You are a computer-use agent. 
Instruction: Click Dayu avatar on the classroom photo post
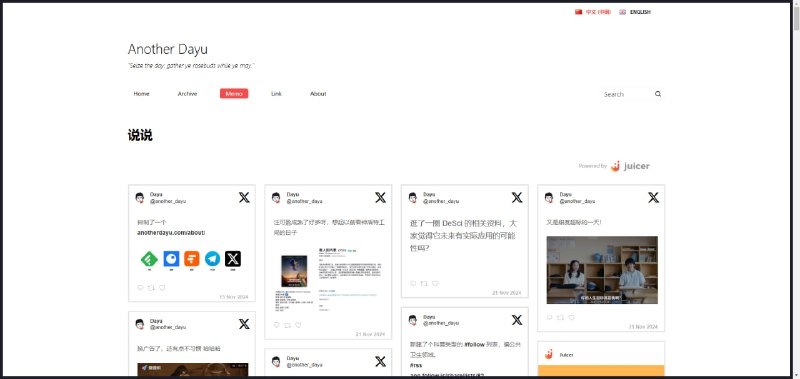pos(549,197)
